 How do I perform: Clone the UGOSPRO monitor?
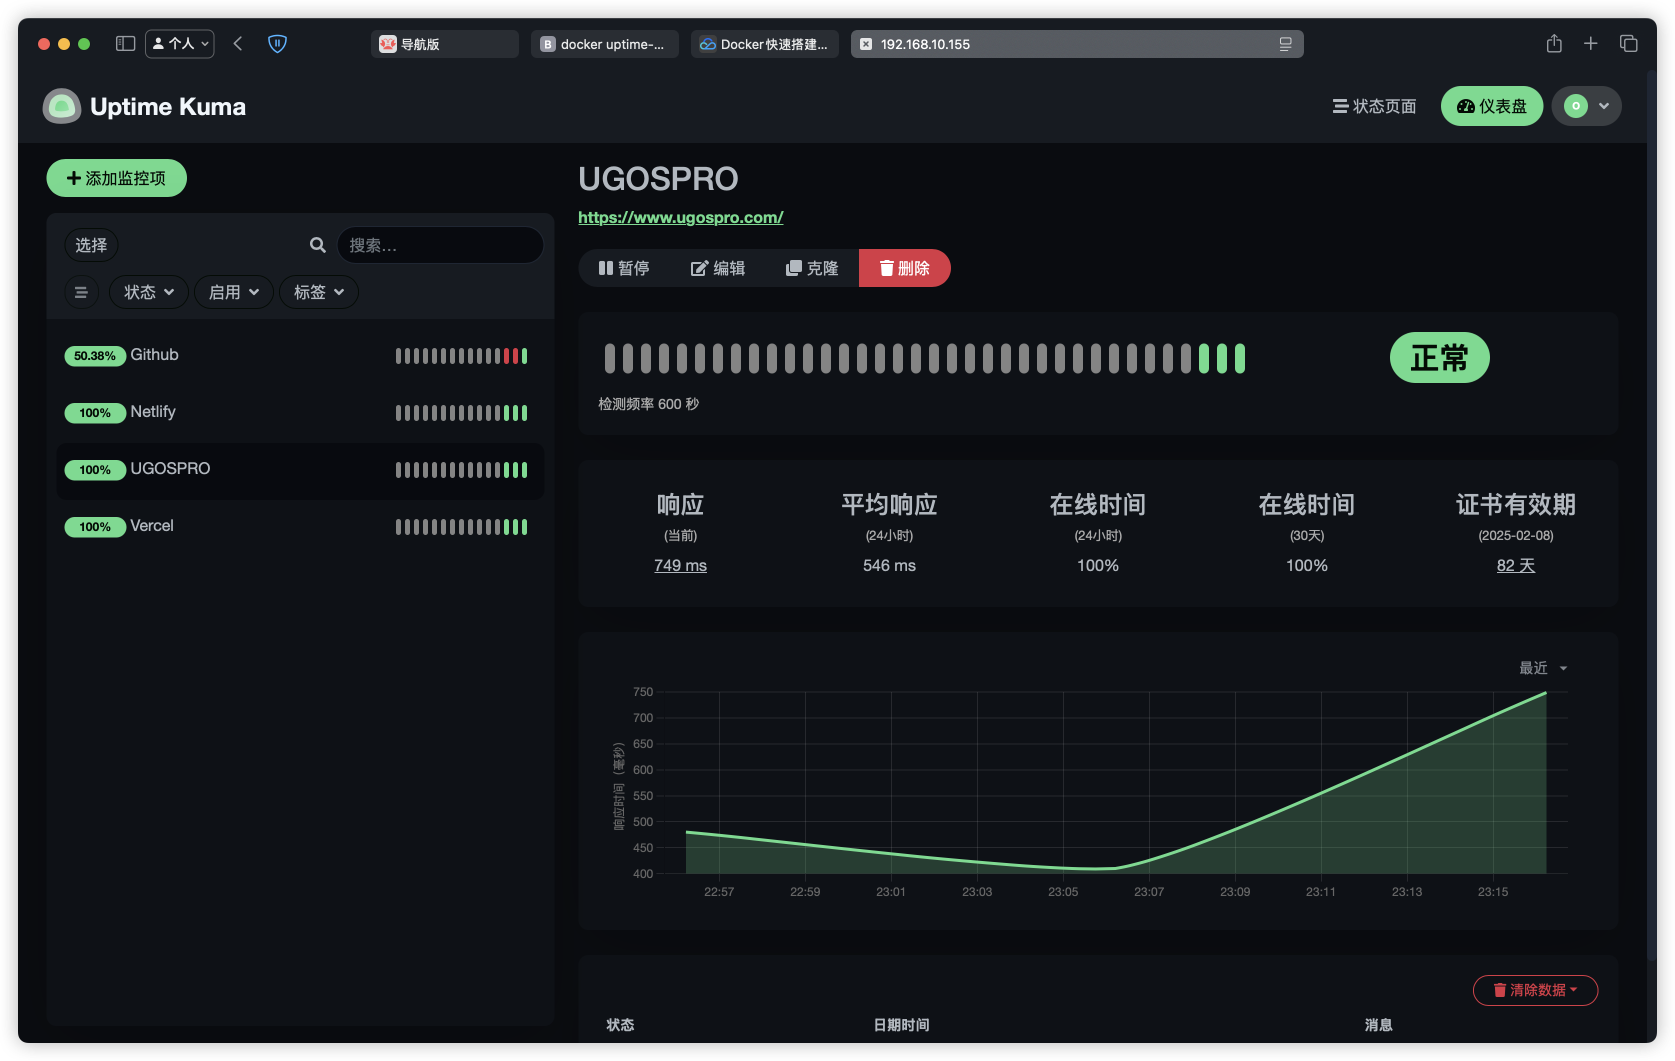812,268
